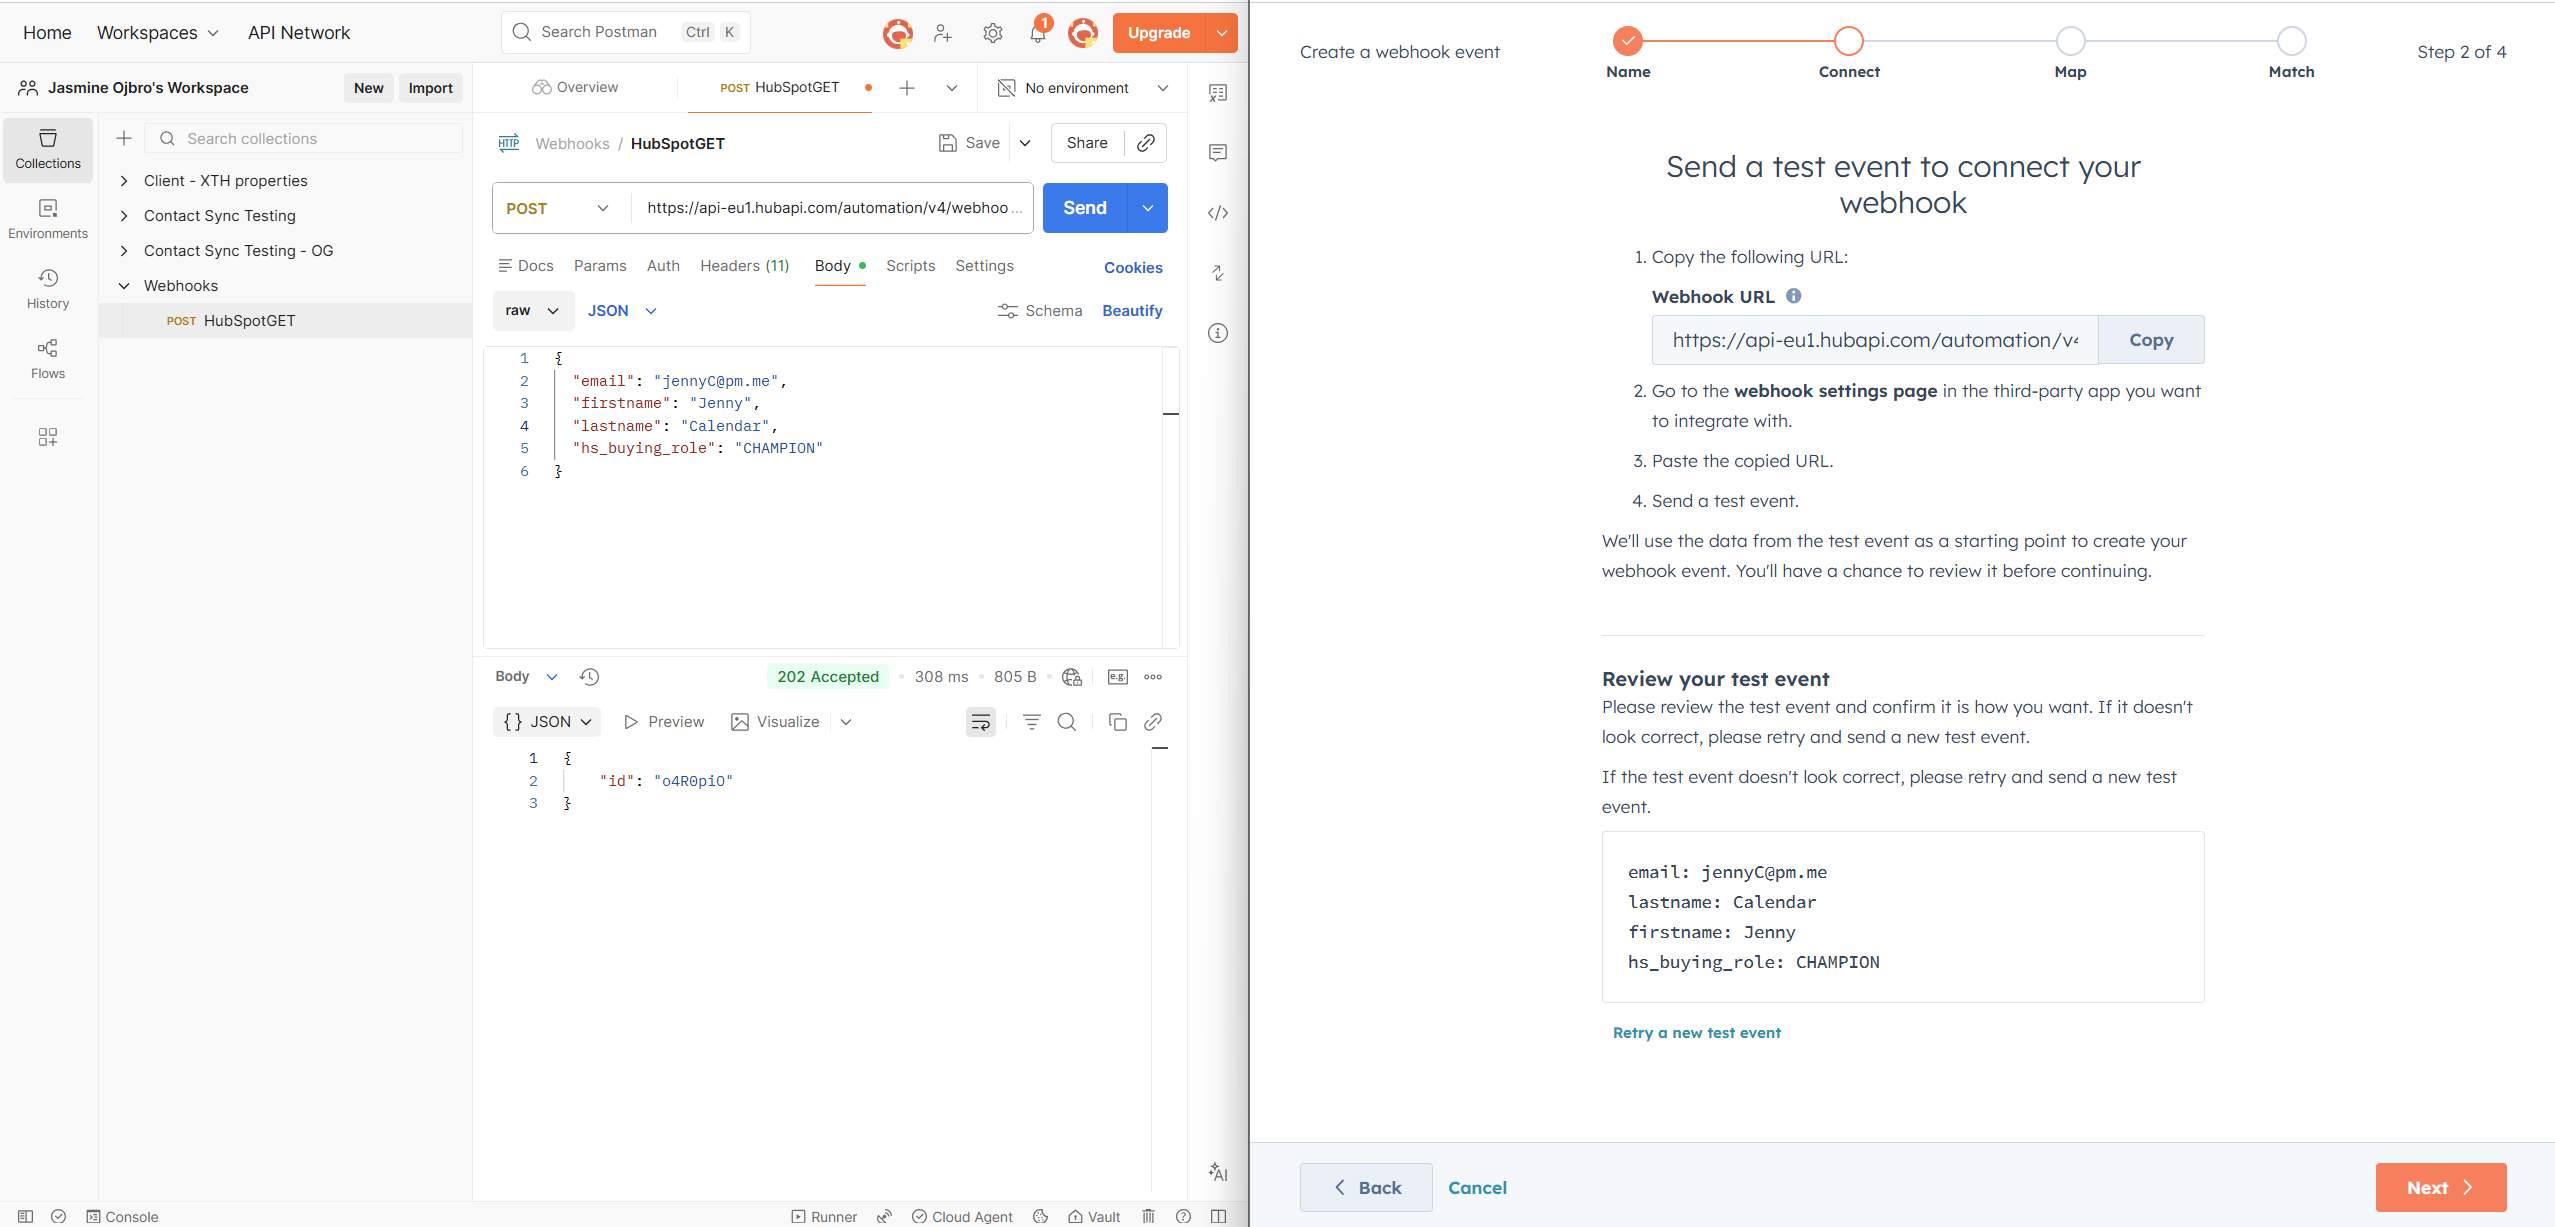Click the Retry a new test event link
The height and width of the screenshot is (1227, 2555).
point(1695,1033)
